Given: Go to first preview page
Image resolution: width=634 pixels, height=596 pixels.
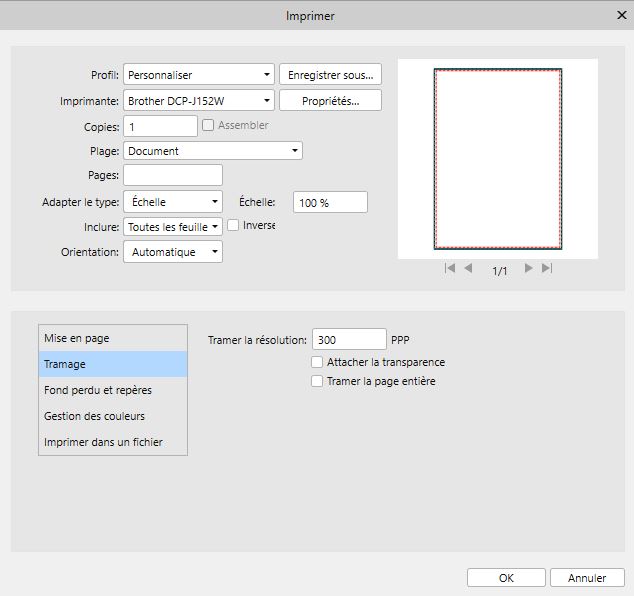Looking at the screenshot, I should click(x=450, y=268).
